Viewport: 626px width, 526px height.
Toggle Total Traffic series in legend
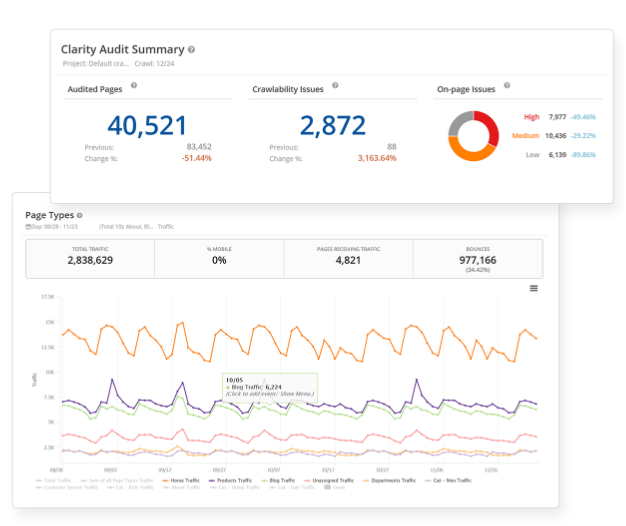[53, 481]
